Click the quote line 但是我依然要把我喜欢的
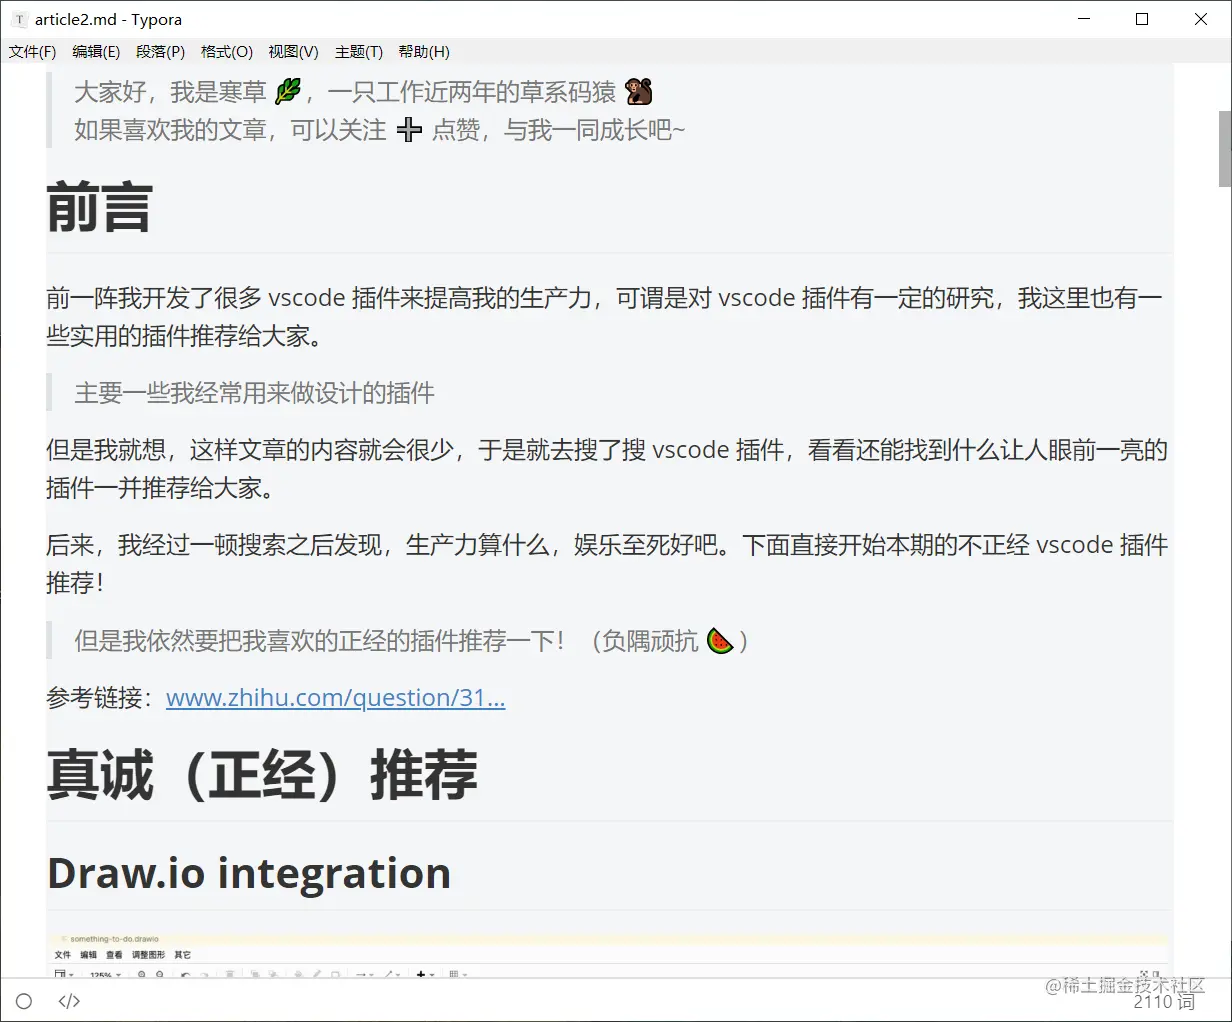The width and height of the screenshot is (1232, 1022). [x=411, y=640]
